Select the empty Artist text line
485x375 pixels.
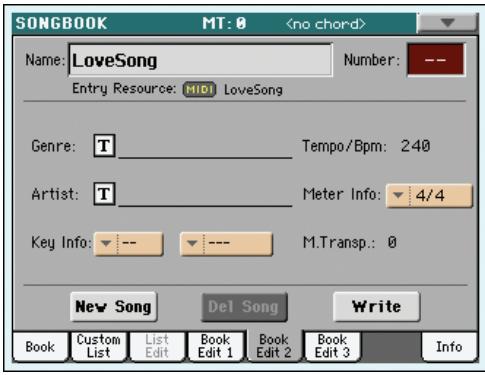tap(205, 196)
